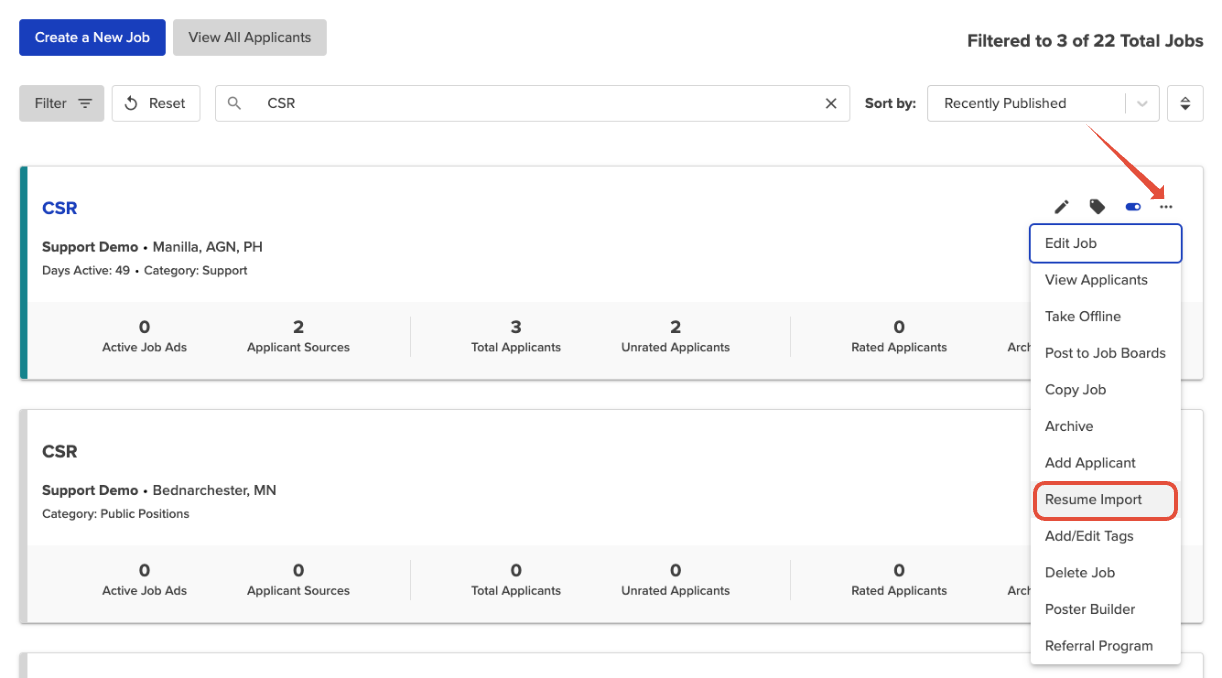The width and height of the screenshot is (1222, 678).
Task: Click 'Support Demo • Manilla, AGN, PH' text
Action: coord(152,247)
